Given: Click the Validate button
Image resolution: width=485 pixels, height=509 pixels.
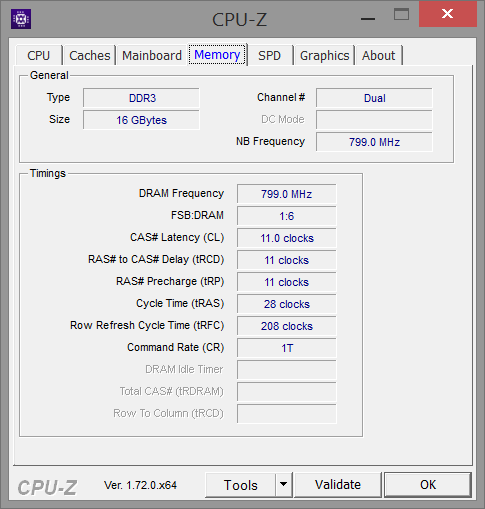Looking at the screenshot, I should pos(338,485).
